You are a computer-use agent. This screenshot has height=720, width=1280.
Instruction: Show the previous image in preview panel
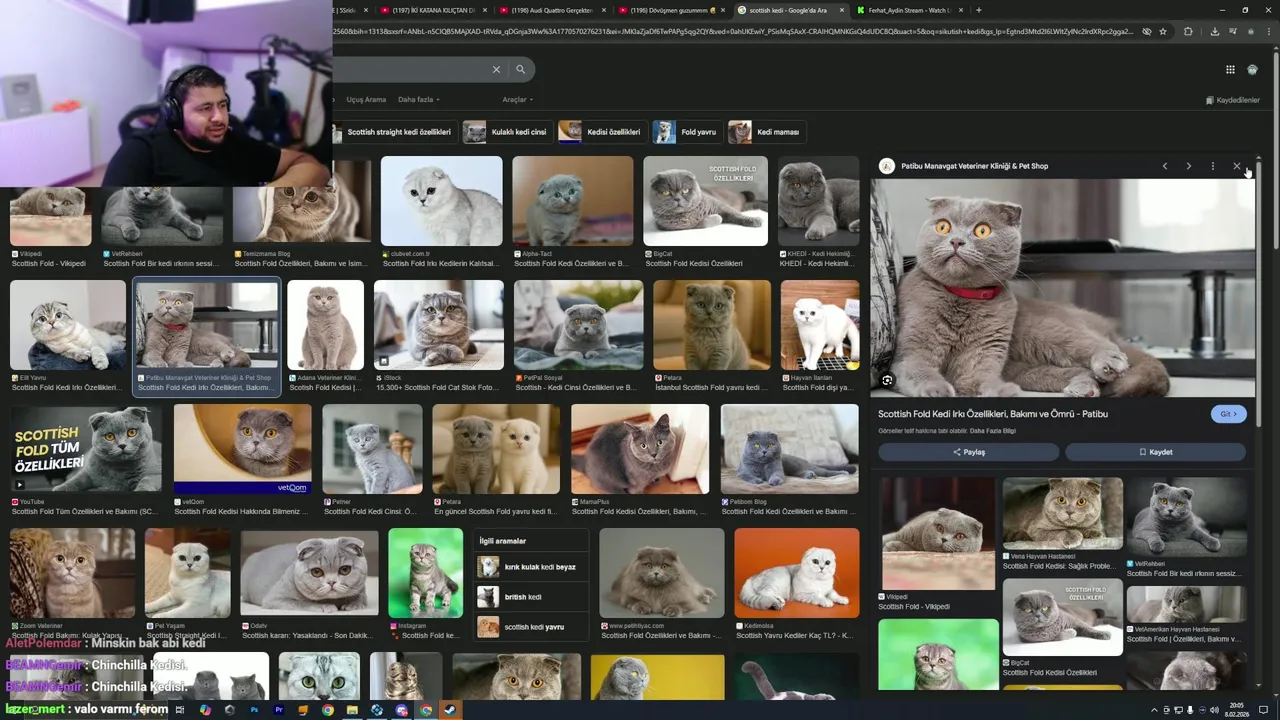coord(1164,166)
